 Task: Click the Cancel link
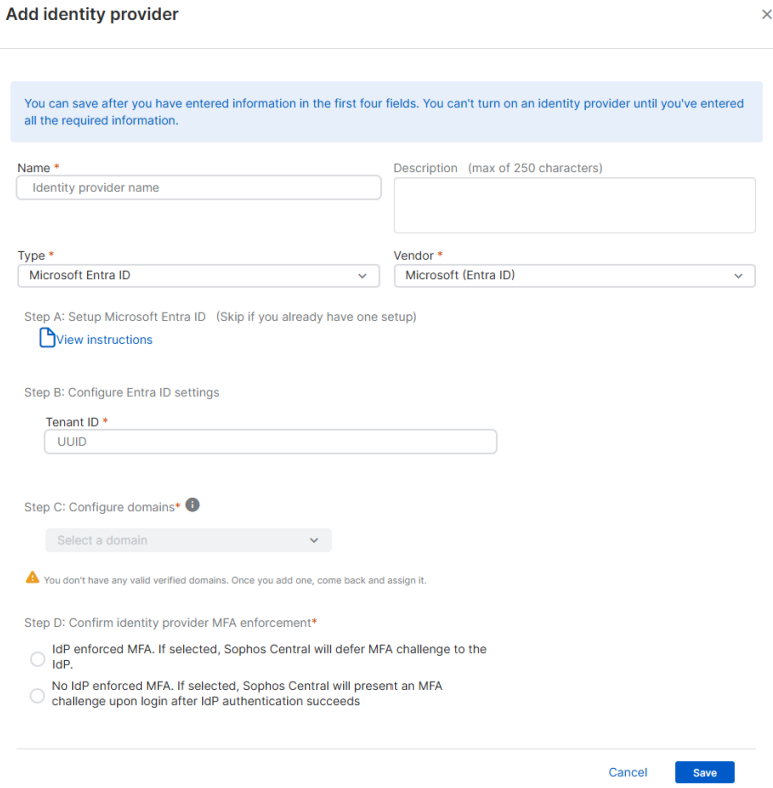[x=628, y=772]
